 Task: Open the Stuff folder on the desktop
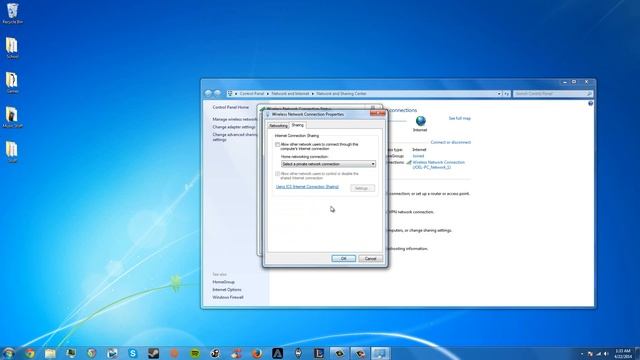pyautogui.click(x=12, y=152)
